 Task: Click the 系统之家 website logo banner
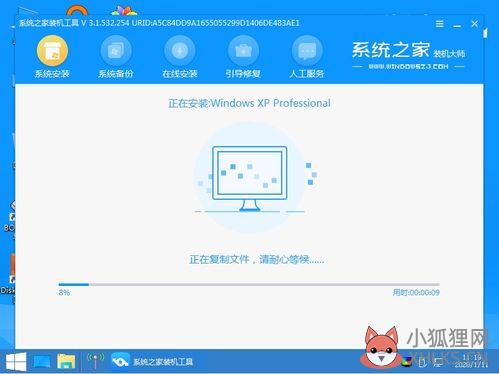click(x=408, y=55)
